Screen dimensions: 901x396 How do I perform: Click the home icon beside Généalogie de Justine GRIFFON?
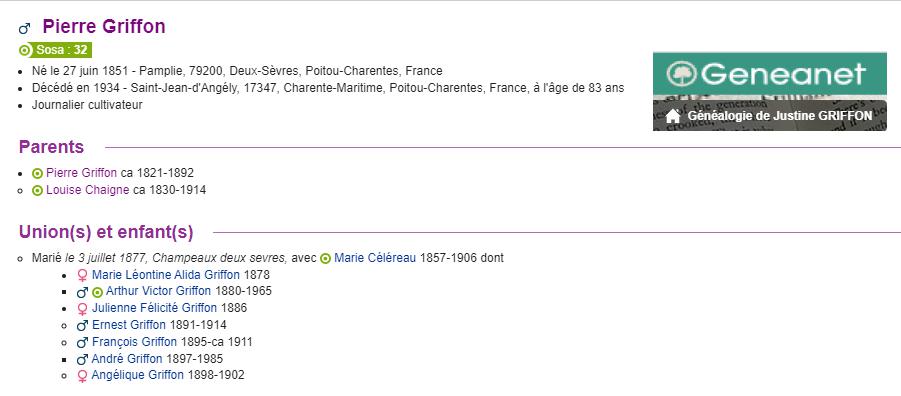click(673, 116)
